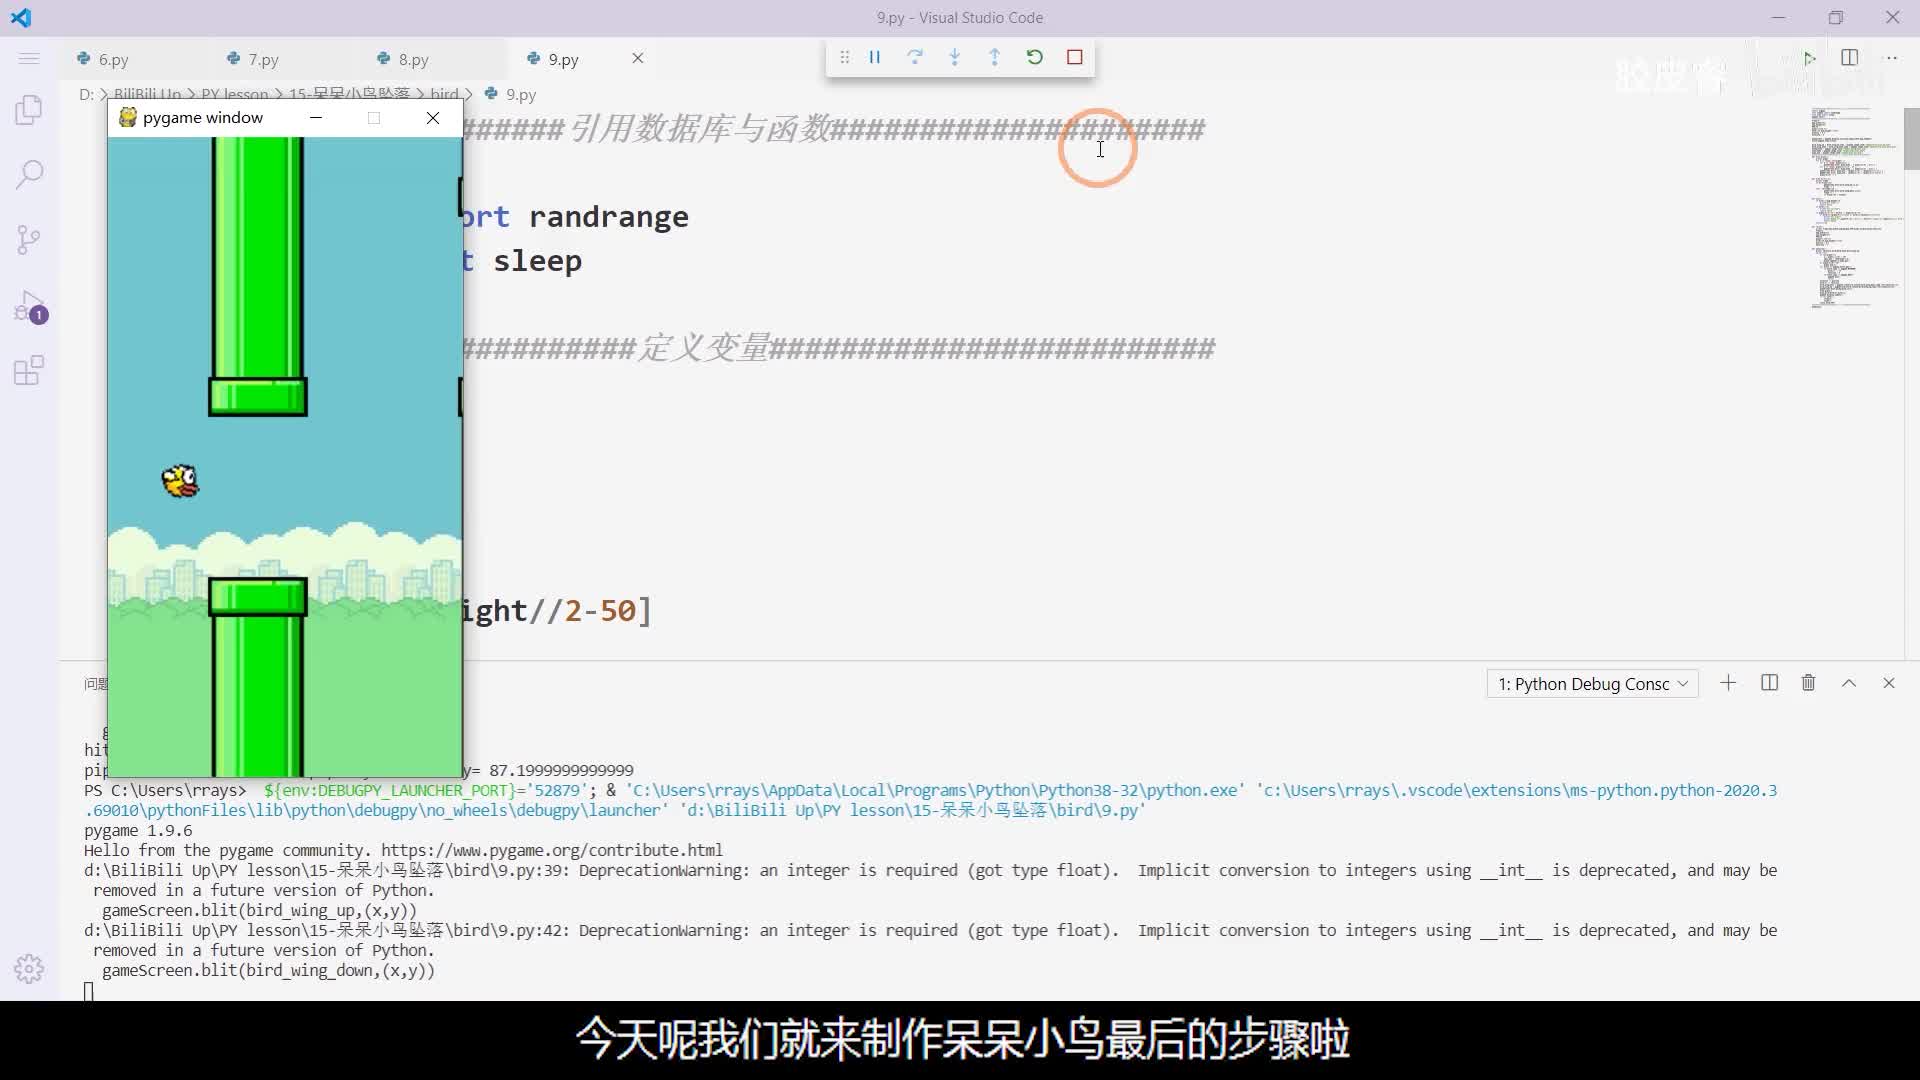Open the Run and Debug view
Viewport: 1920px width, 1080px height.
pos(29,306)
